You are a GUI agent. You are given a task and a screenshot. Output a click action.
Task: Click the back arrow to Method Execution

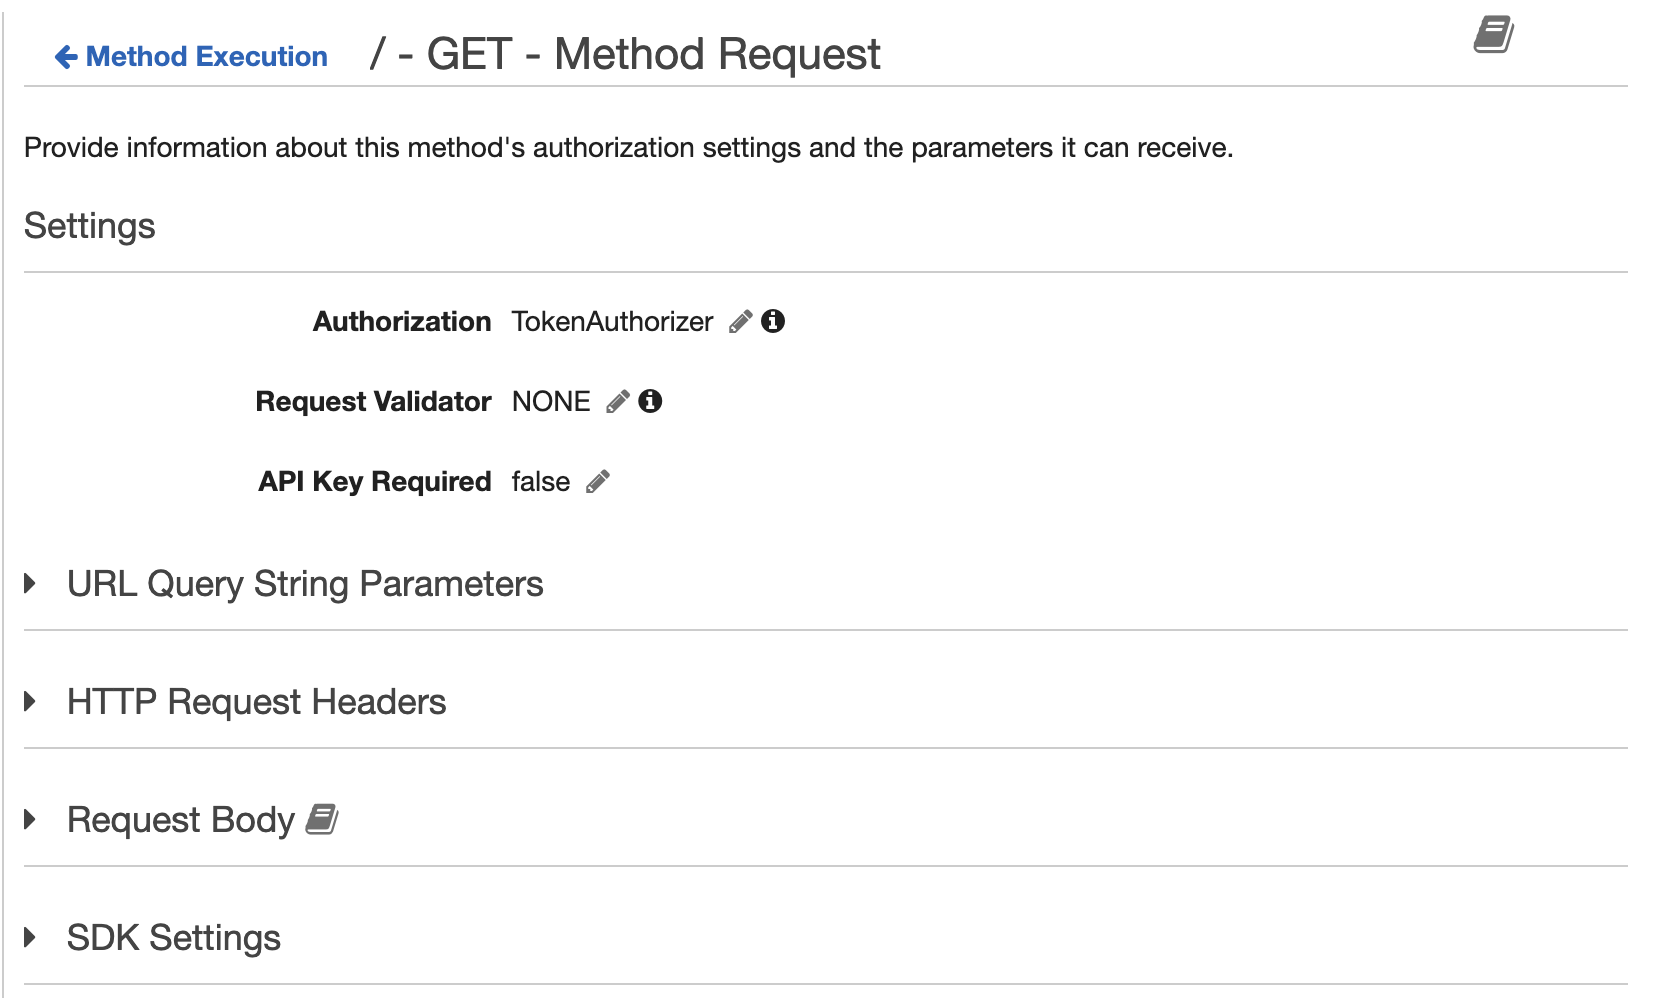(64, 56)
